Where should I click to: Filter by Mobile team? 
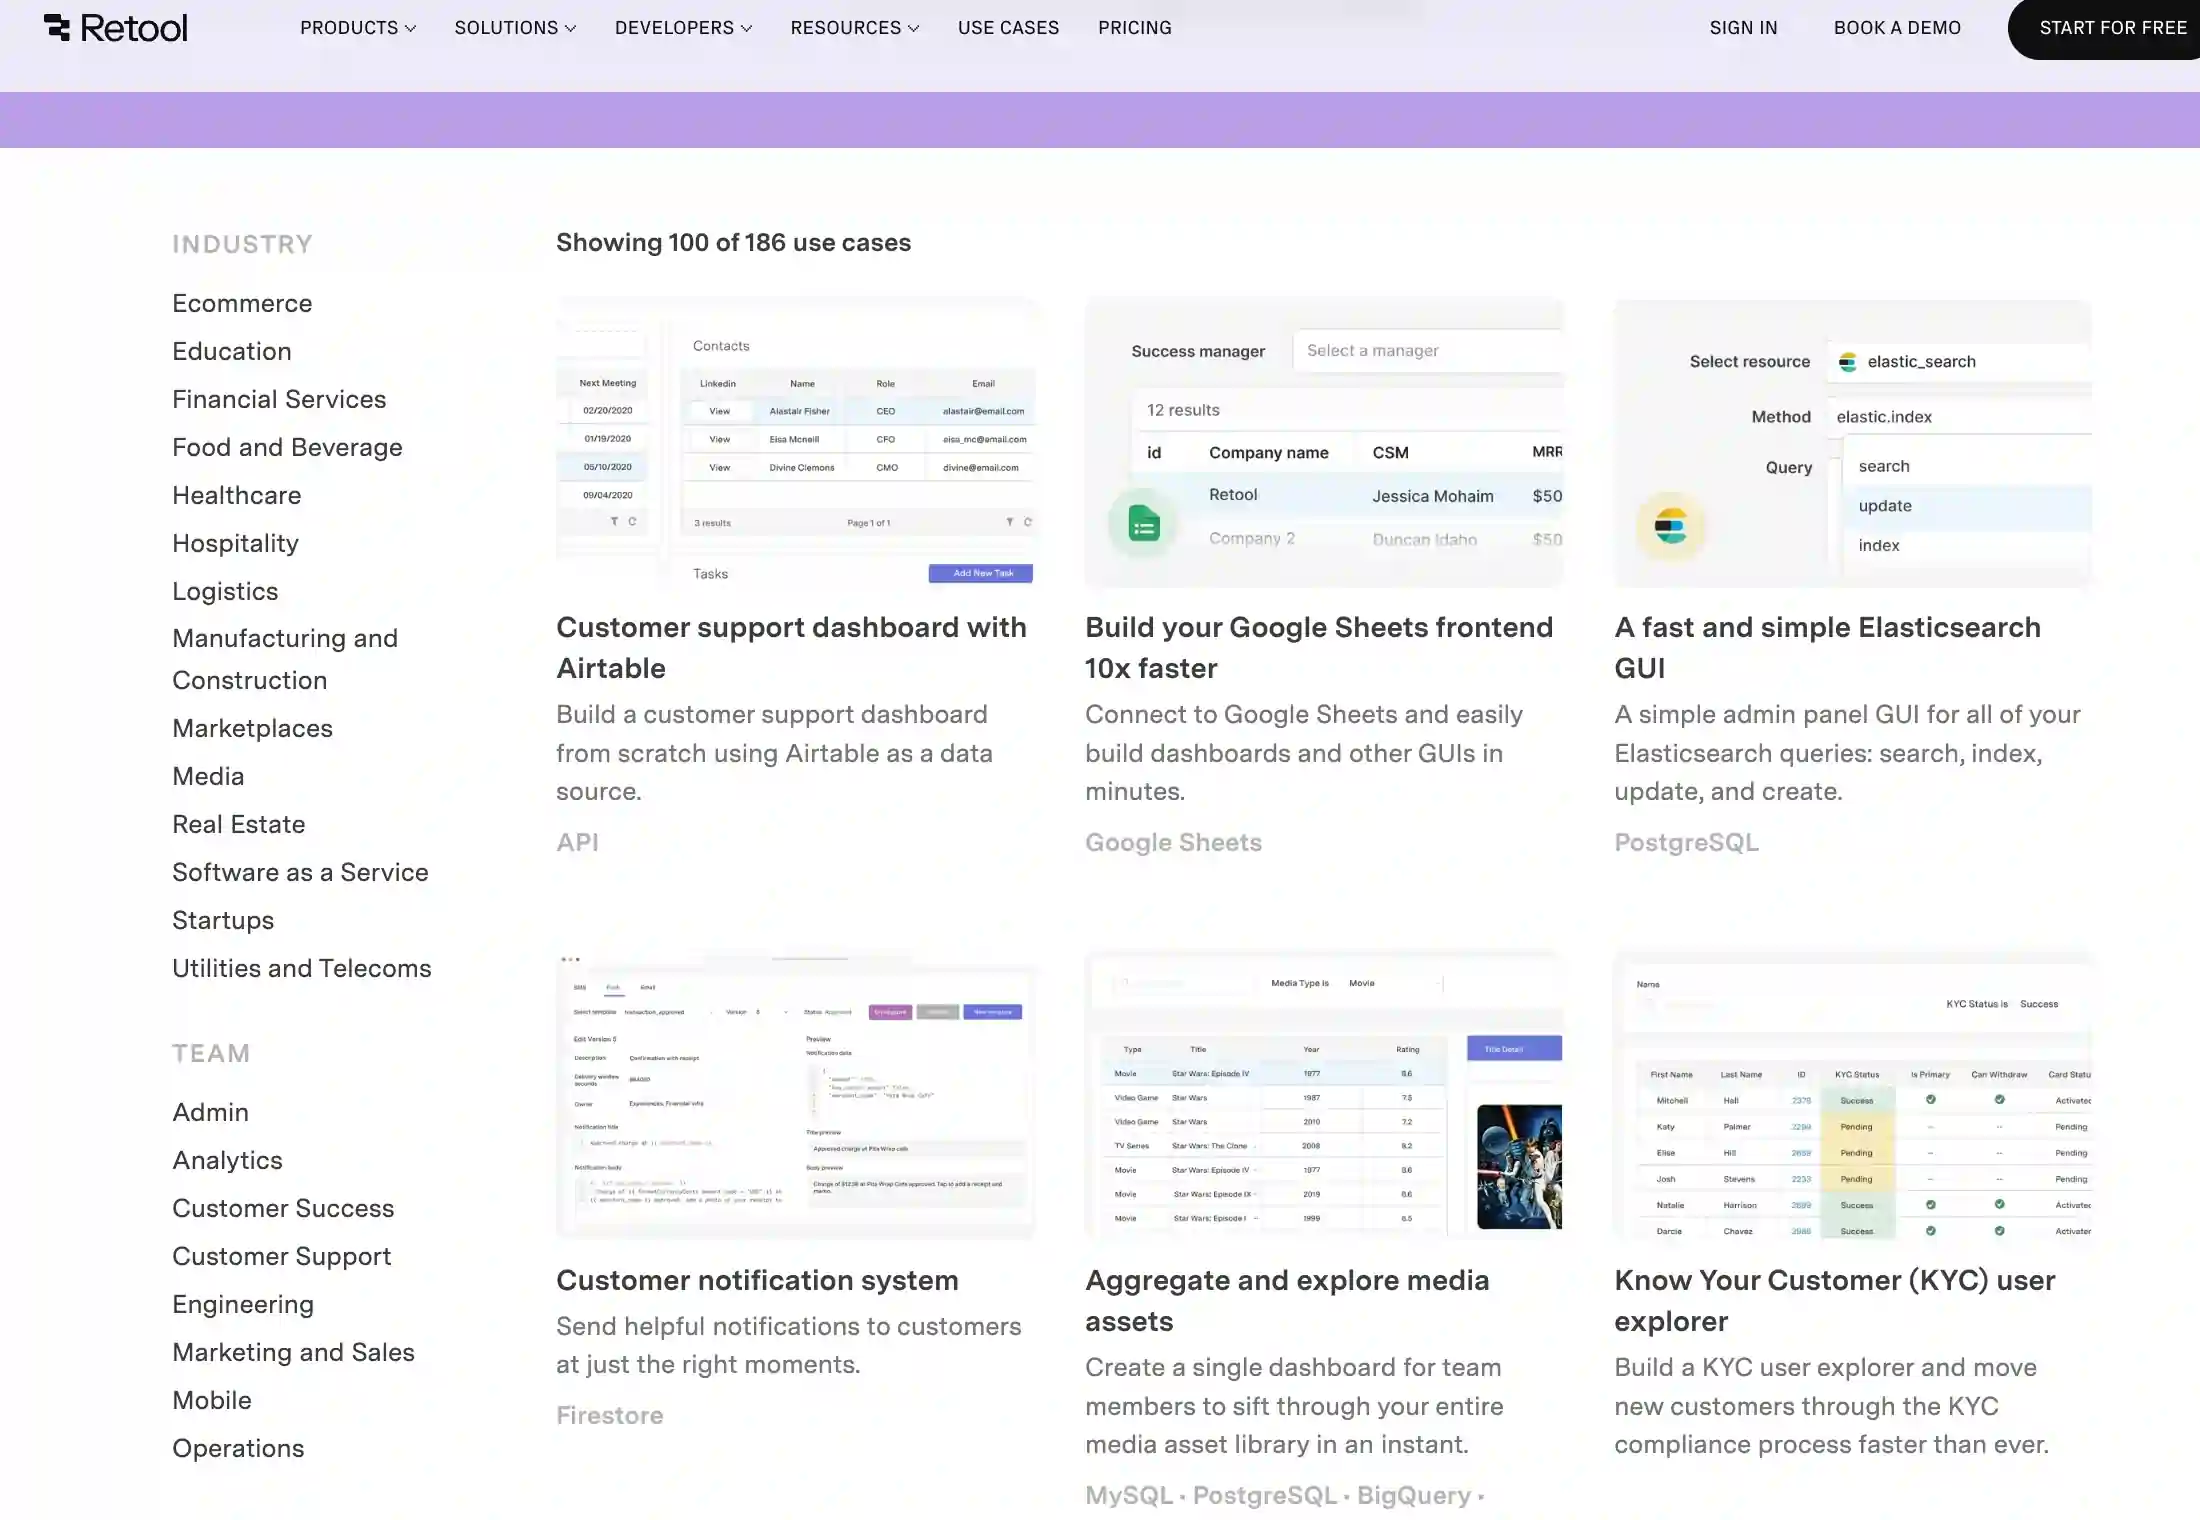tap(212, 1400)
